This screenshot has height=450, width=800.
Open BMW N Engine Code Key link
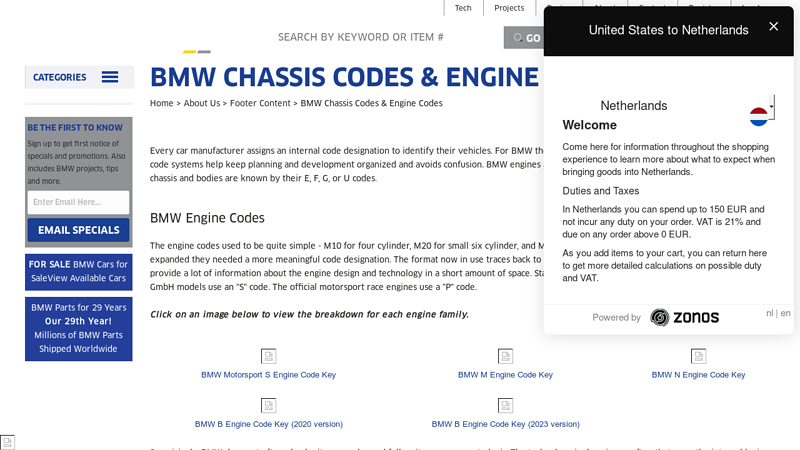click(698, 375)
